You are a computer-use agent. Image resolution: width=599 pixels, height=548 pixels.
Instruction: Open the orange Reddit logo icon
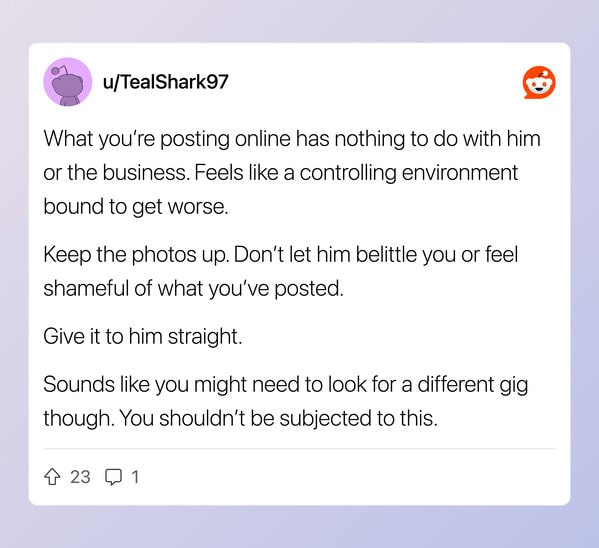pyautogui.click(x=539, y=83)
